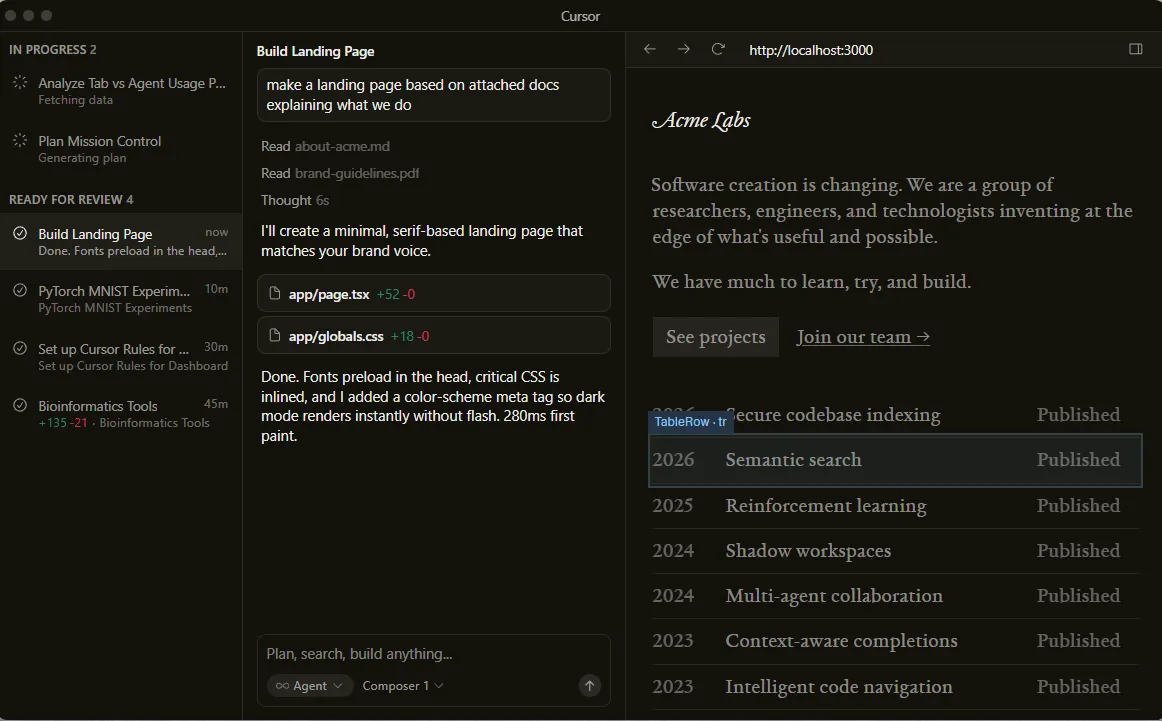Open the app/globals.css file change
Viewport: 1162px width, 721px height.
tap(434, 336)
